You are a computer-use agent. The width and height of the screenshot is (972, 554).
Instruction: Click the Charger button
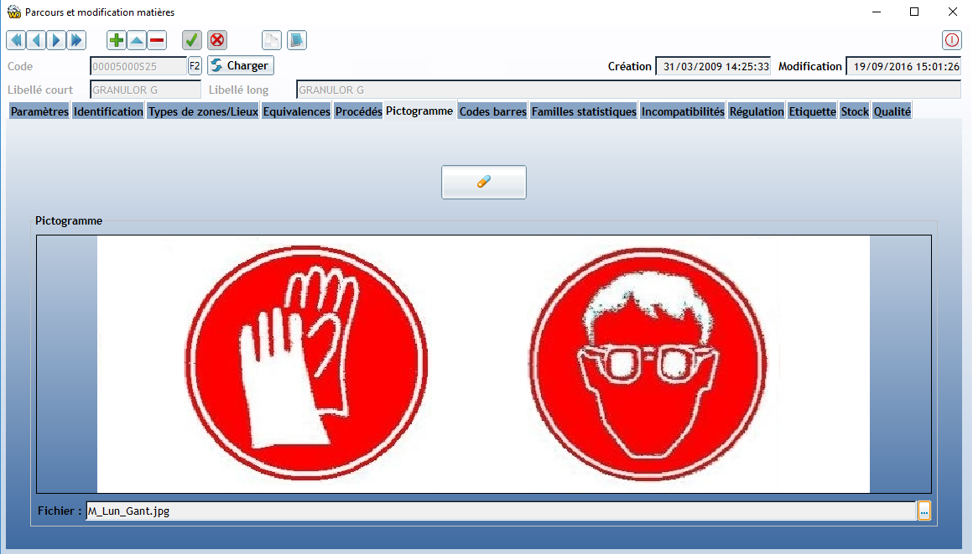click(241, 65)
